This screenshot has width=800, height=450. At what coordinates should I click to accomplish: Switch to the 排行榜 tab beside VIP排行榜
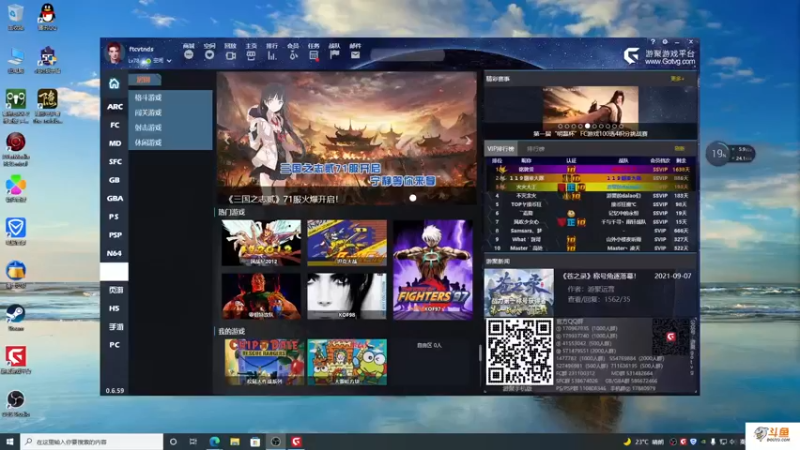[535, 148]
